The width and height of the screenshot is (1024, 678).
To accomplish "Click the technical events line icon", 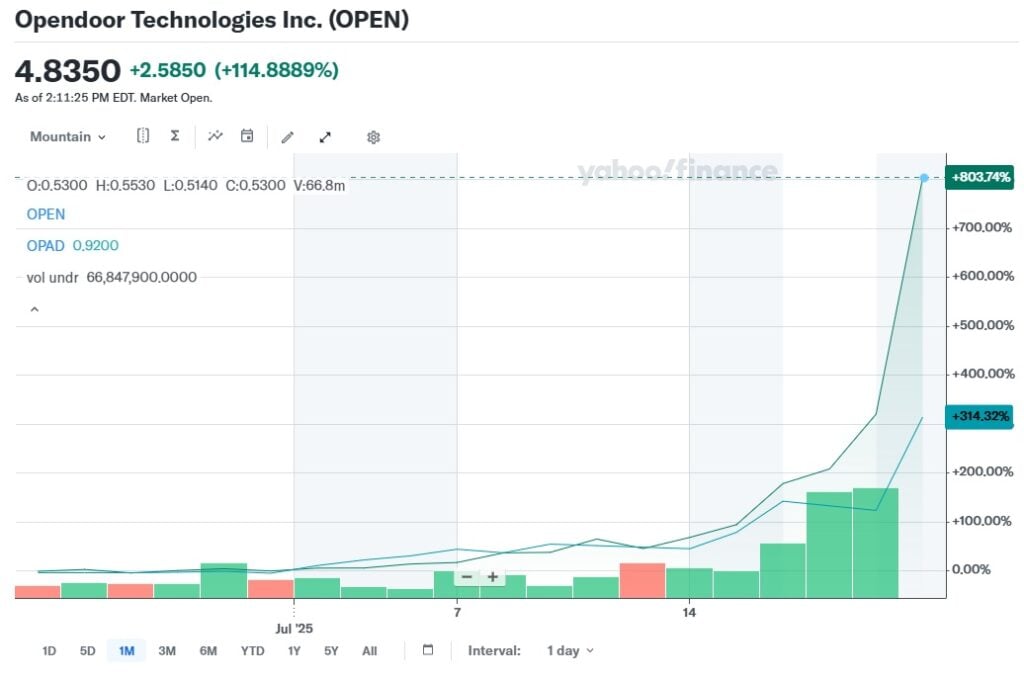I will [x=215, y=136].
